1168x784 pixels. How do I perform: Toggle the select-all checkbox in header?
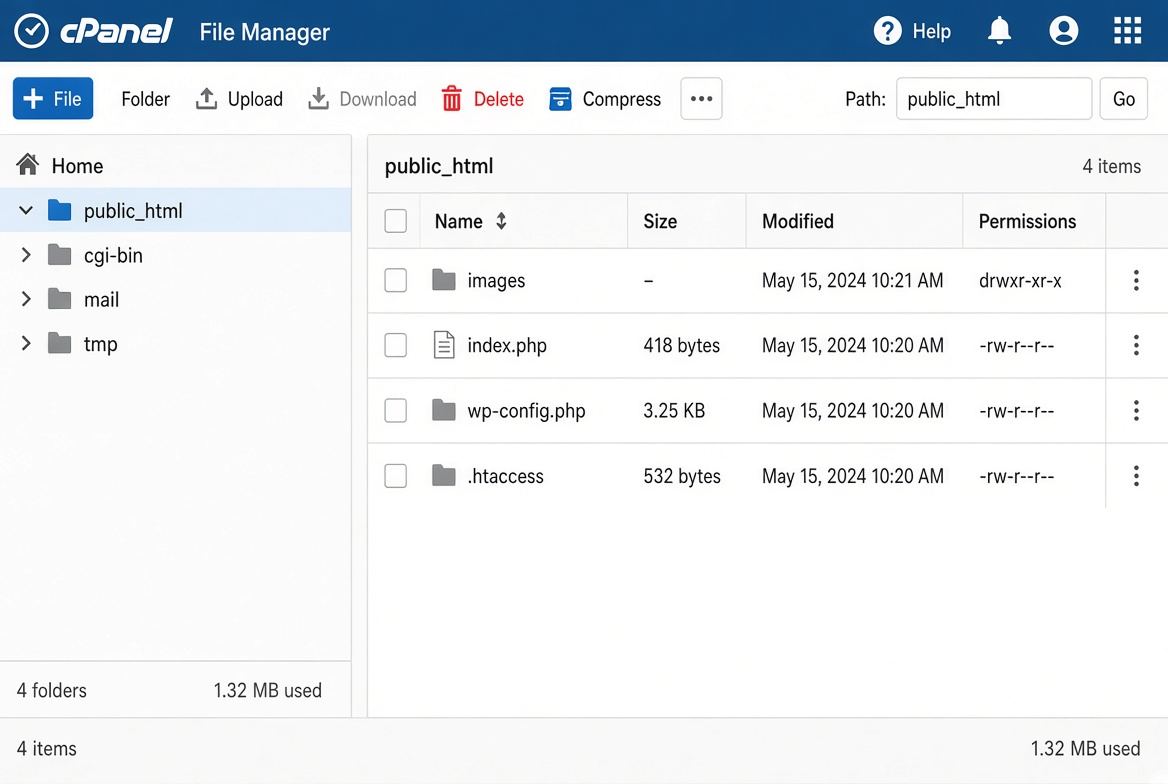tap(396, 221)
